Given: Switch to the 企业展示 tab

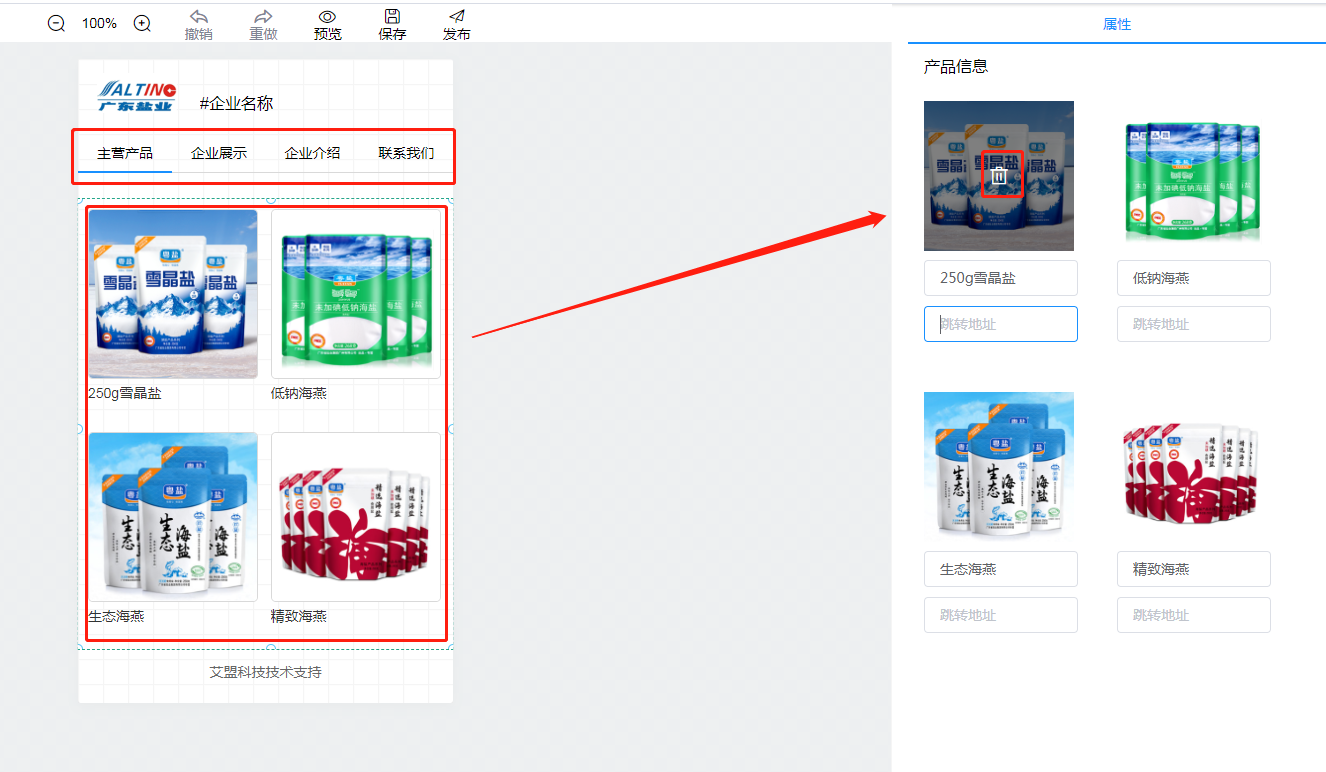Looking at the screenshot, I should pyautogui.click(x=219, y=153).
